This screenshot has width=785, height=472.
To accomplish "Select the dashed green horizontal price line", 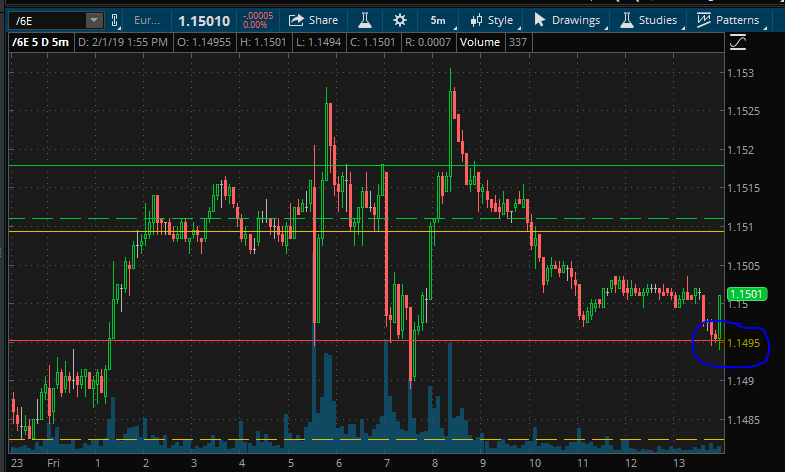I will click(366, 219).
